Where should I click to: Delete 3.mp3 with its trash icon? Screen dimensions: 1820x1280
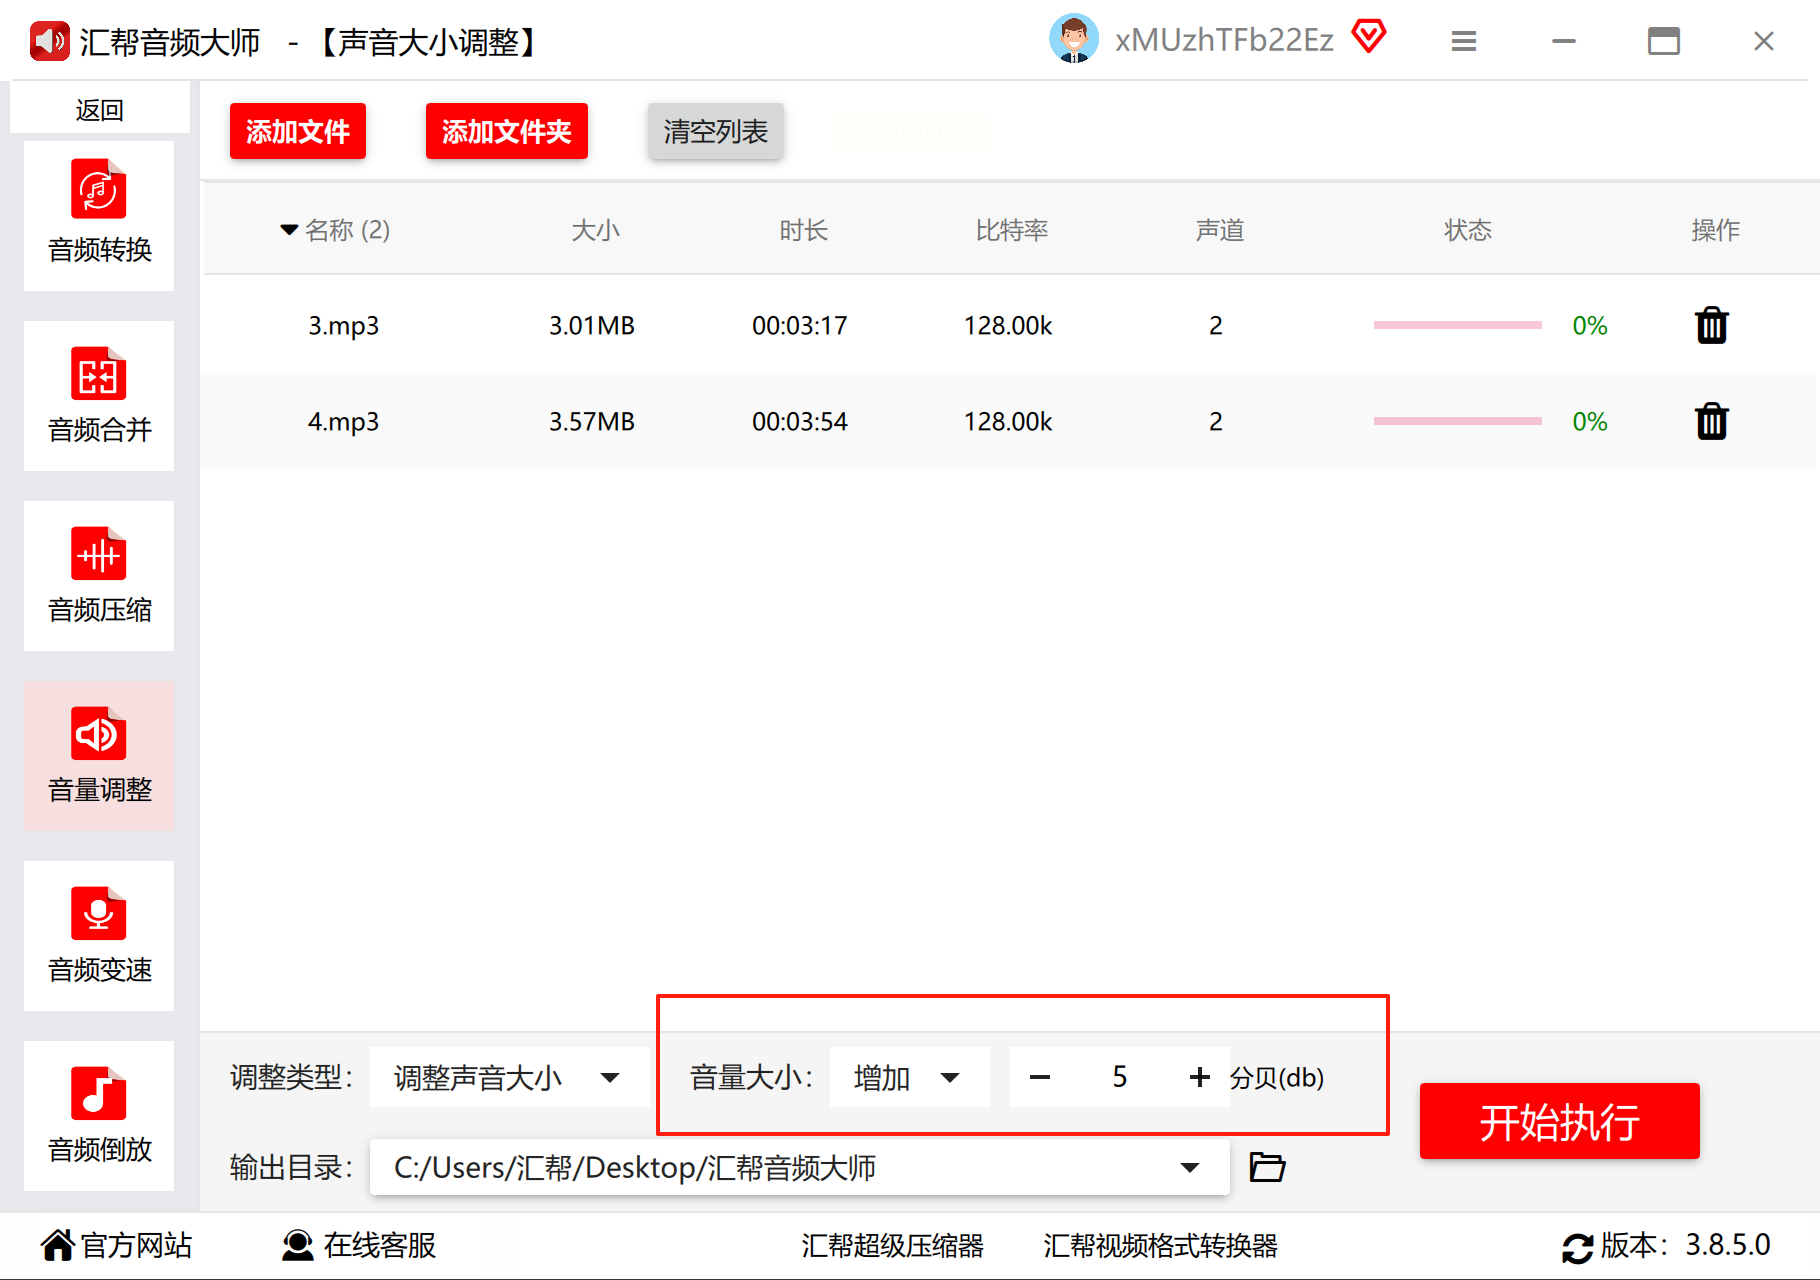[1711, 325]
